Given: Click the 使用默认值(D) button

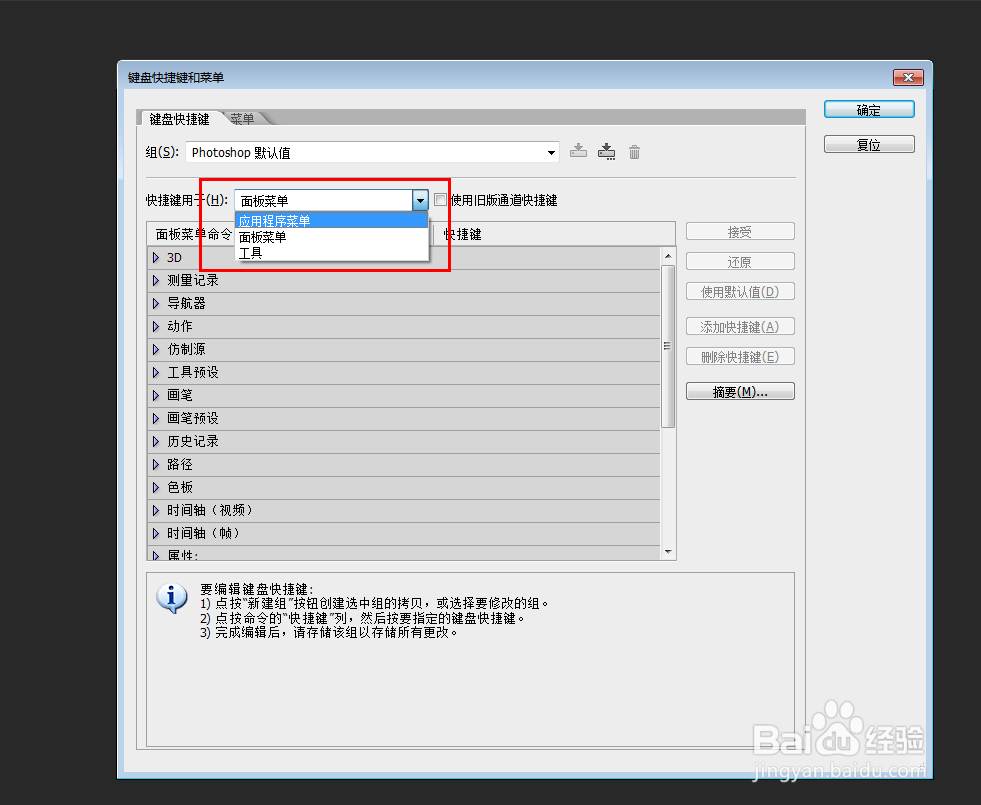Looking at the screenshot, I should pos(740,291).
